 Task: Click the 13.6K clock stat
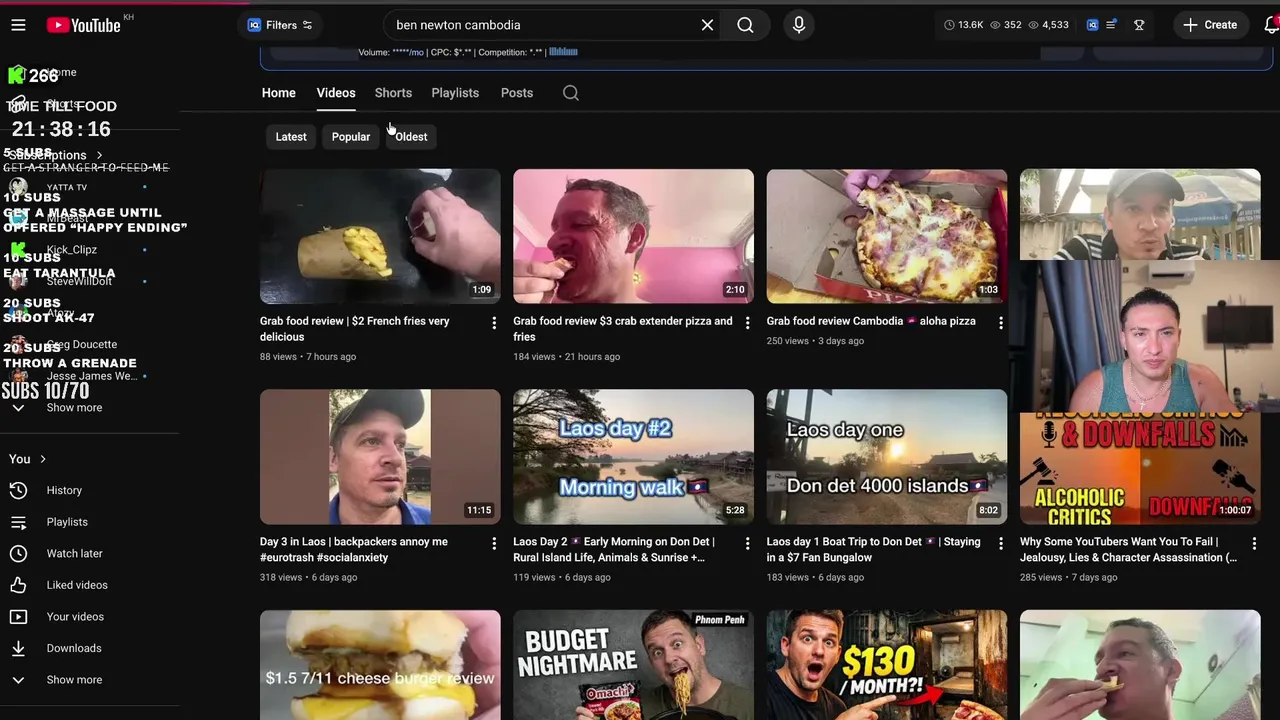tap(964, 25)
